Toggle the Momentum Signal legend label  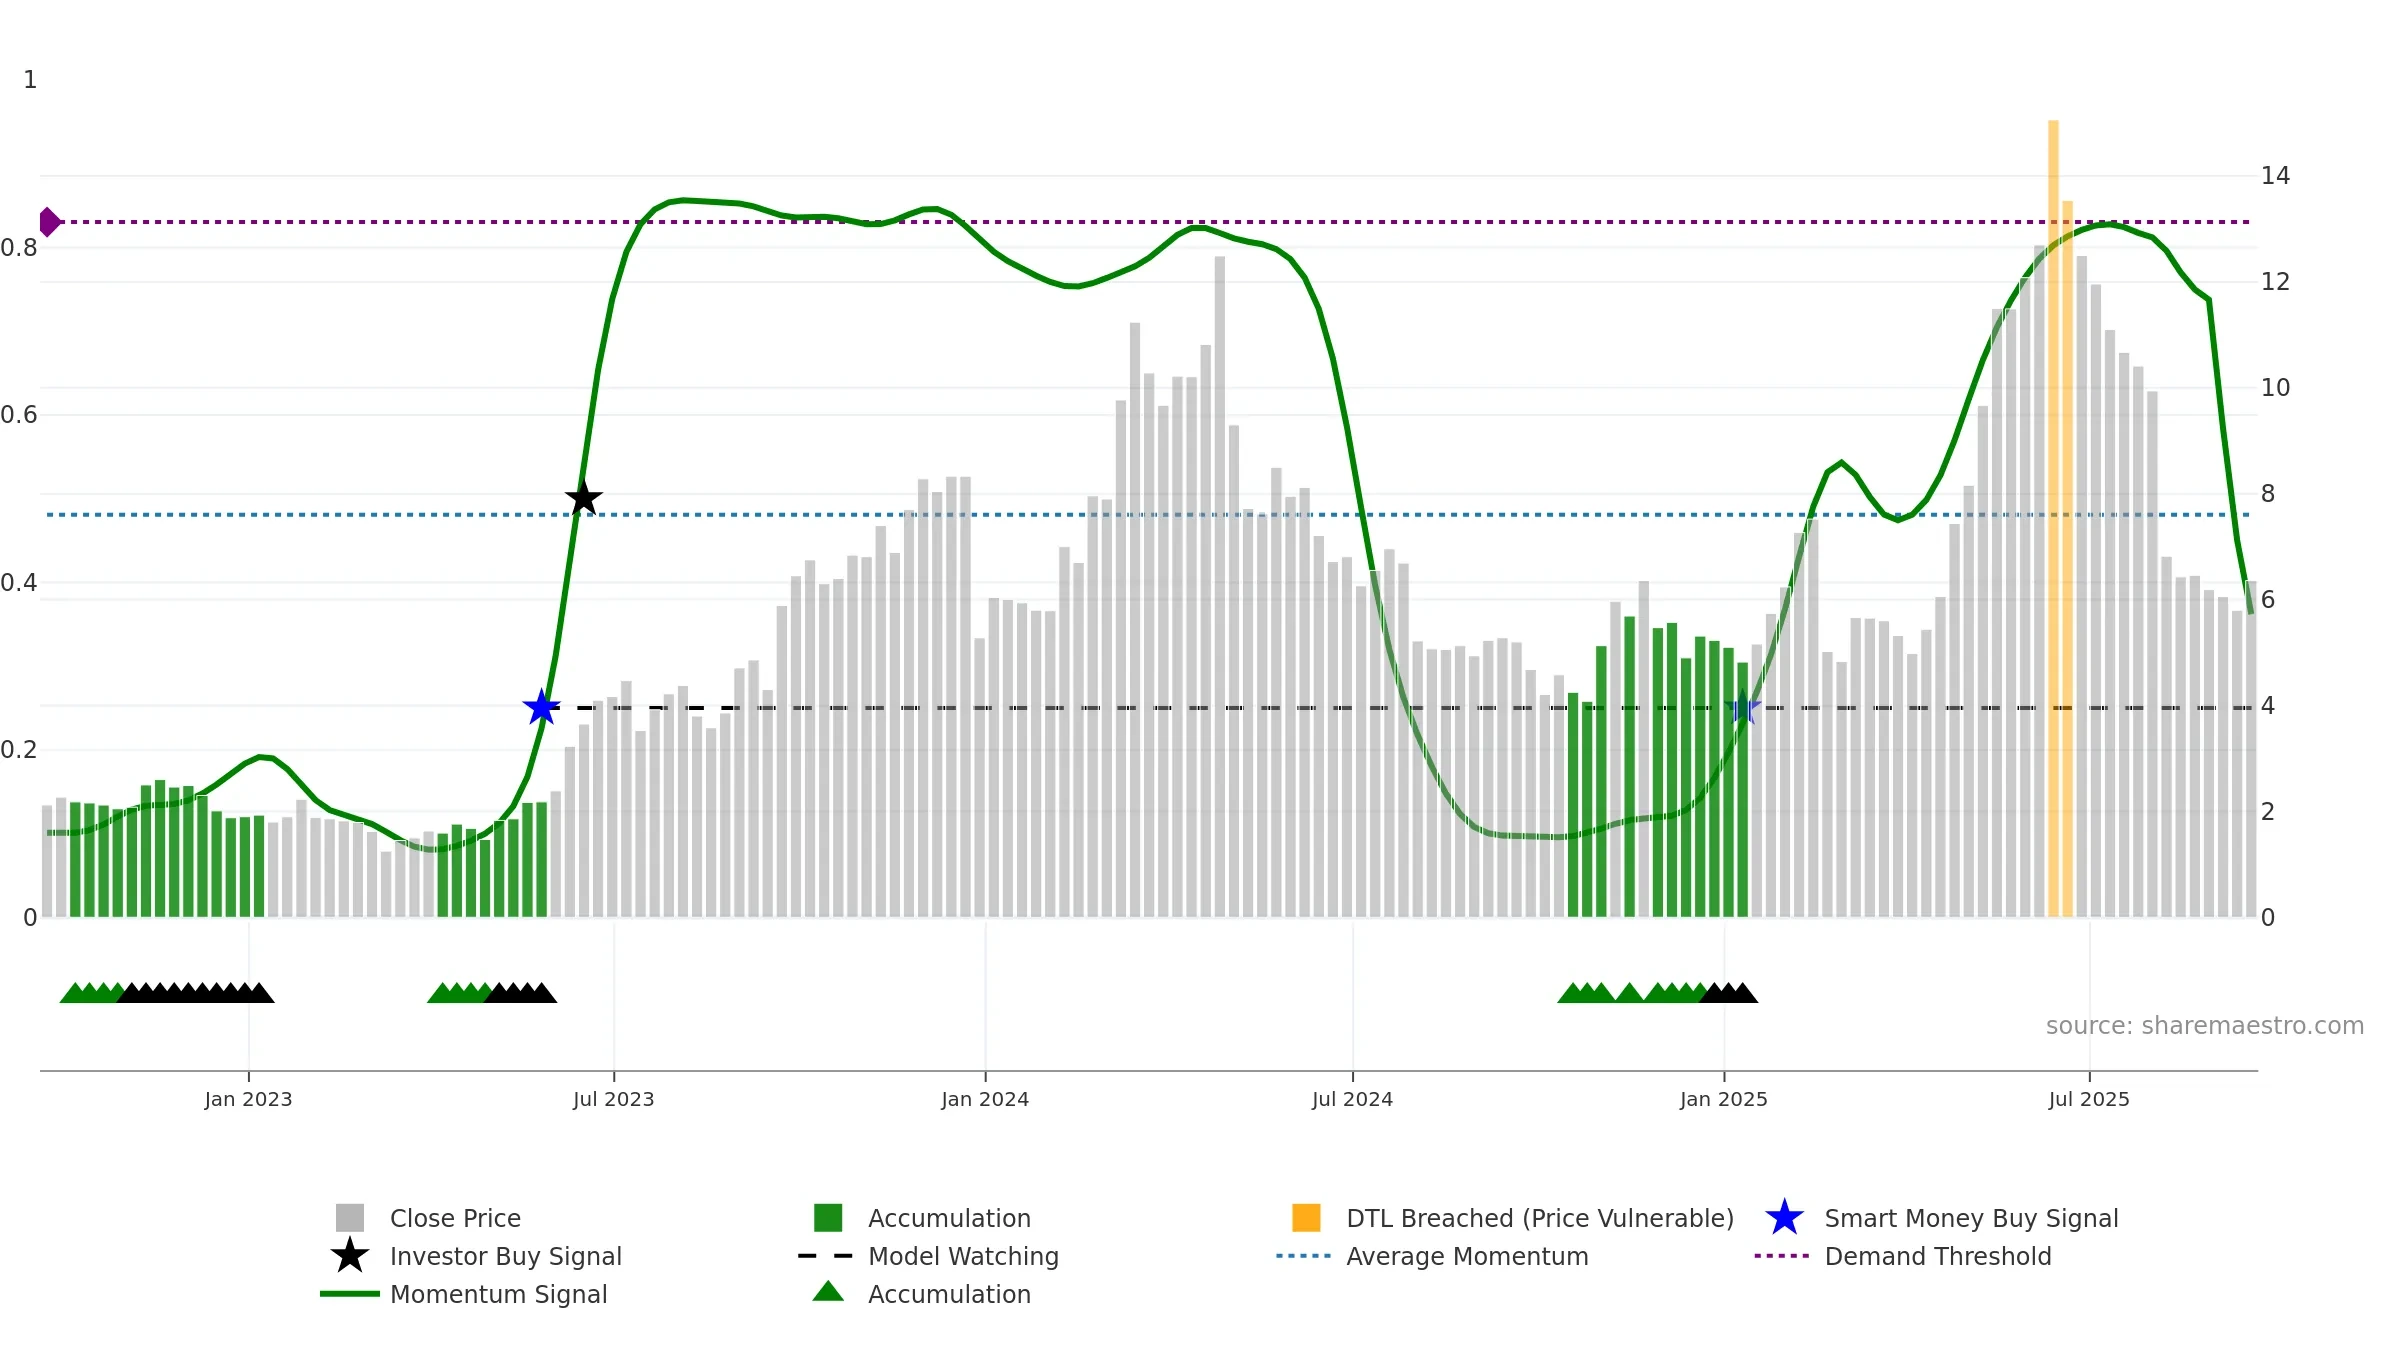tap(498, 1294)
